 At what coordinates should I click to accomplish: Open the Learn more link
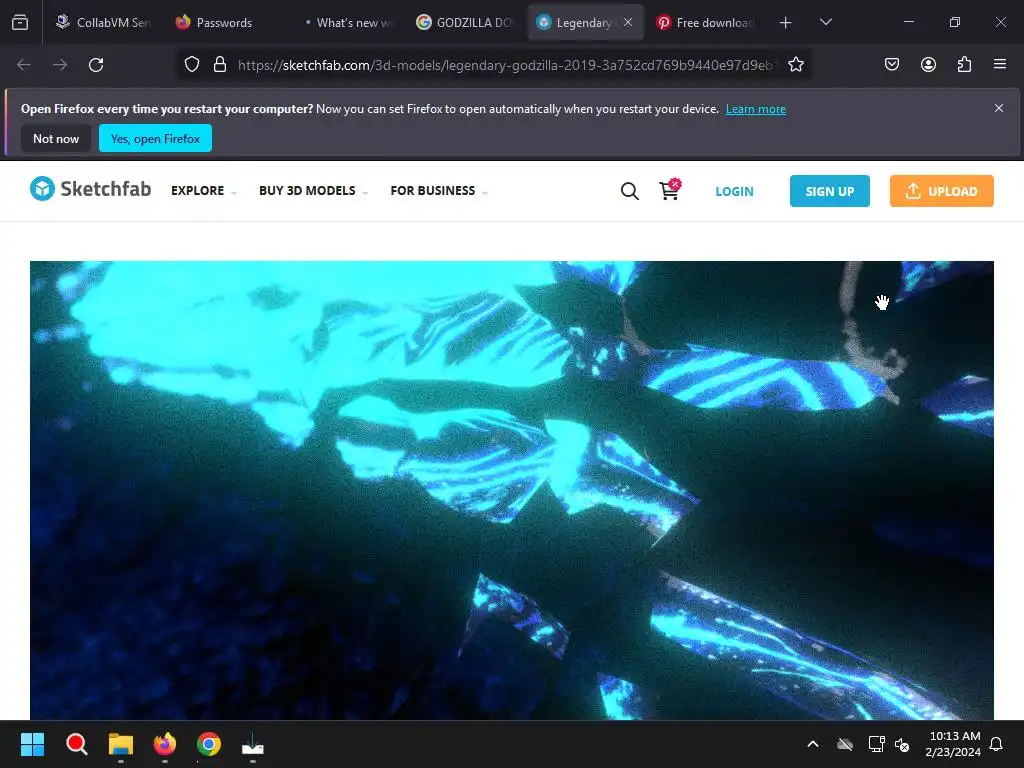756,109
